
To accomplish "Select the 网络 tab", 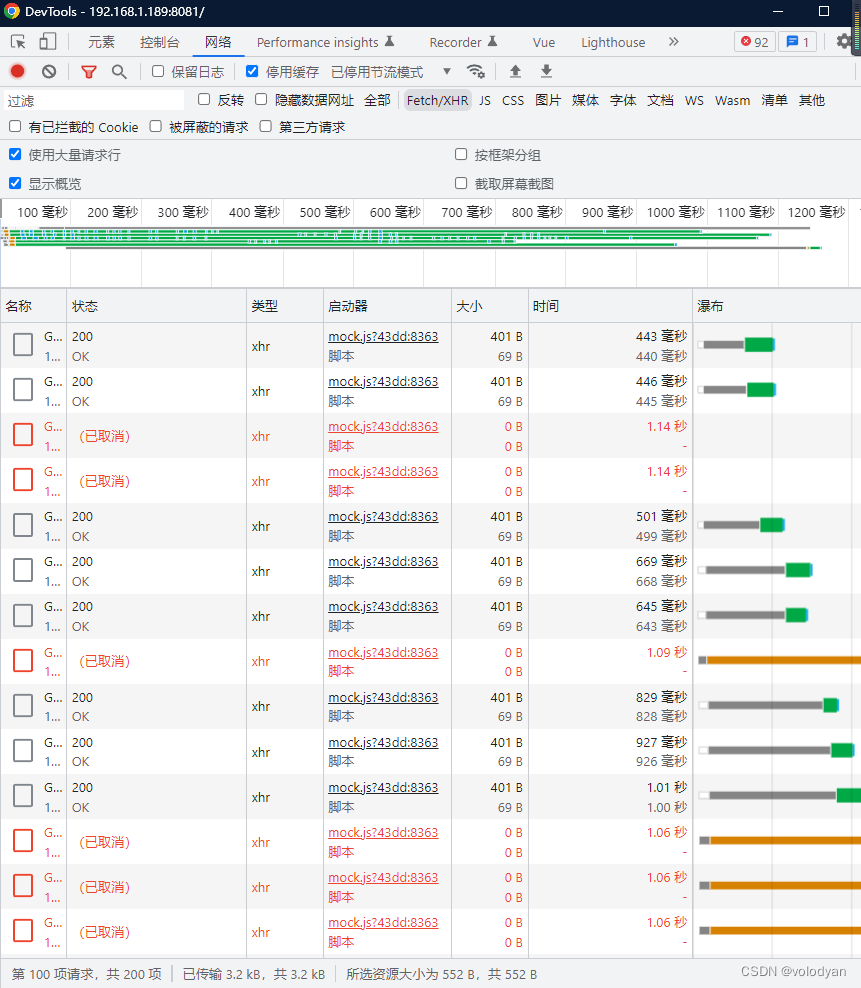I will pos(218,42).
